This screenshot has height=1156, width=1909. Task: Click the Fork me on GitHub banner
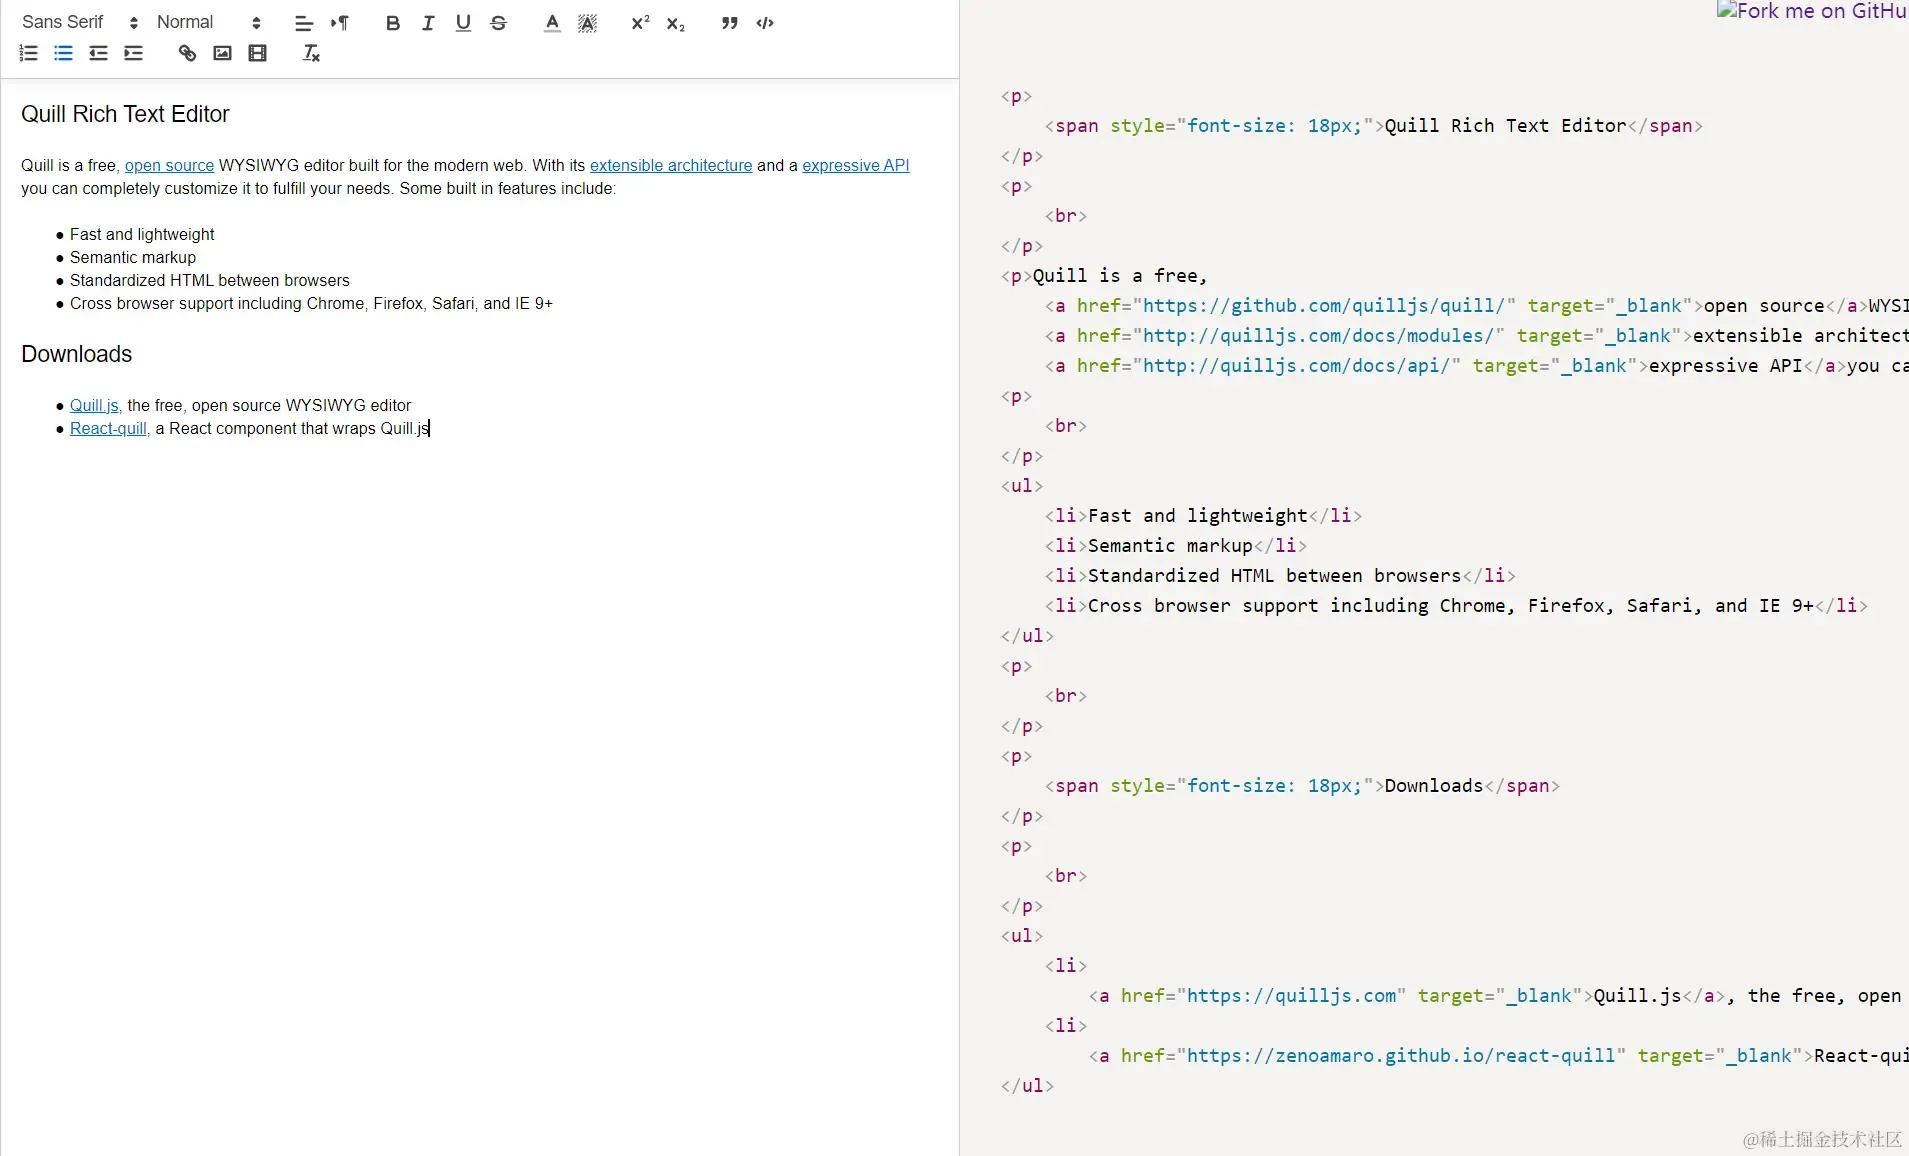point(1812,11)
